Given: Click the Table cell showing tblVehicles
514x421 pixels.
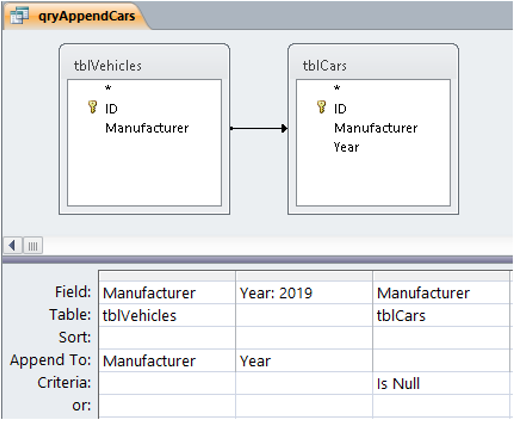Looking at the screenshot, I should pyautogui.click(x=167, y=315).
